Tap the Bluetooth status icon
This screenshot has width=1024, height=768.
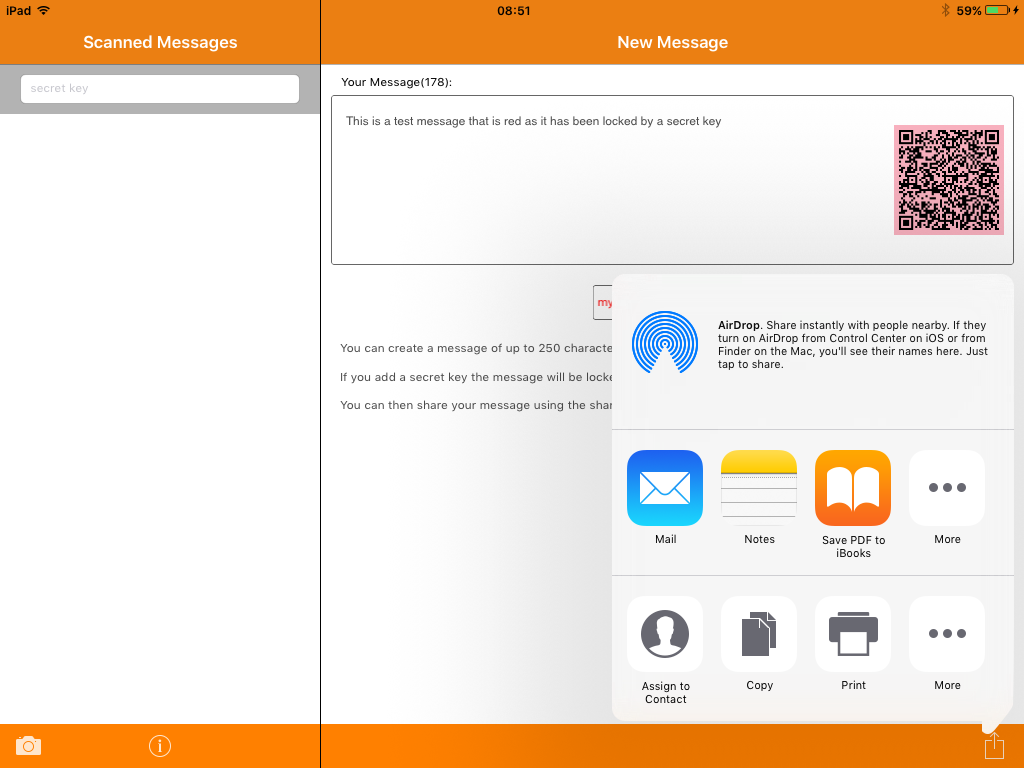pos(945,10)
